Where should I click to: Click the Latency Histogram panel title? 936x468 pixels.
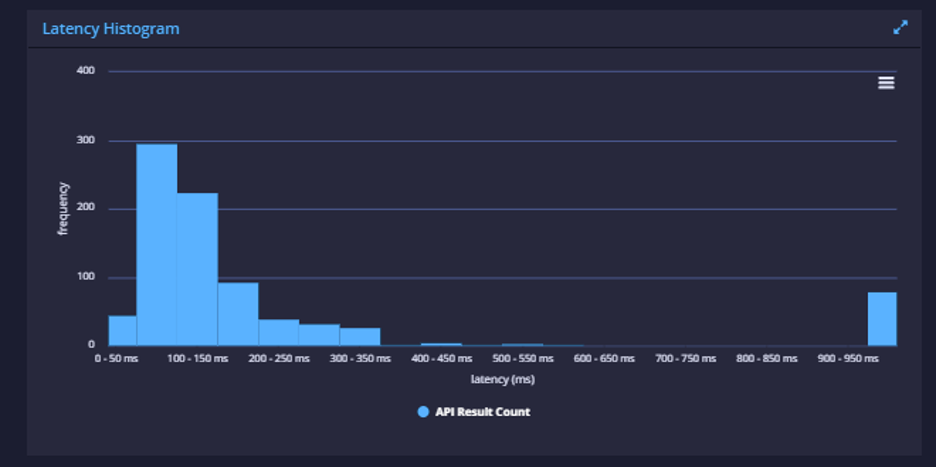point(111,29)
